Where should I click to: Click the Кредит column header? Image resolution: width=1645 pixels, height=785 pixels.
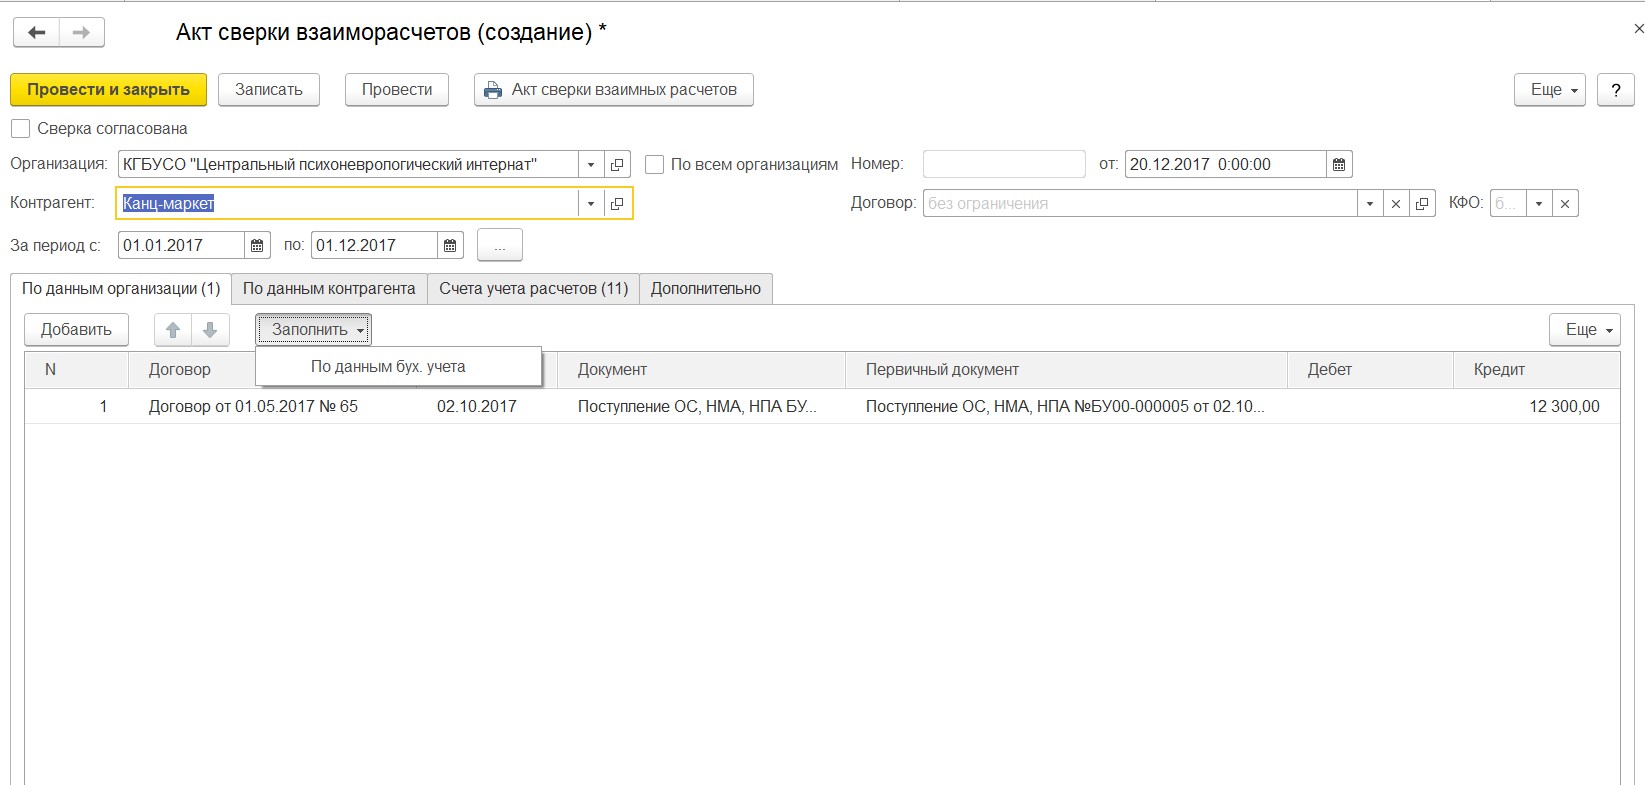[1536, 370]
